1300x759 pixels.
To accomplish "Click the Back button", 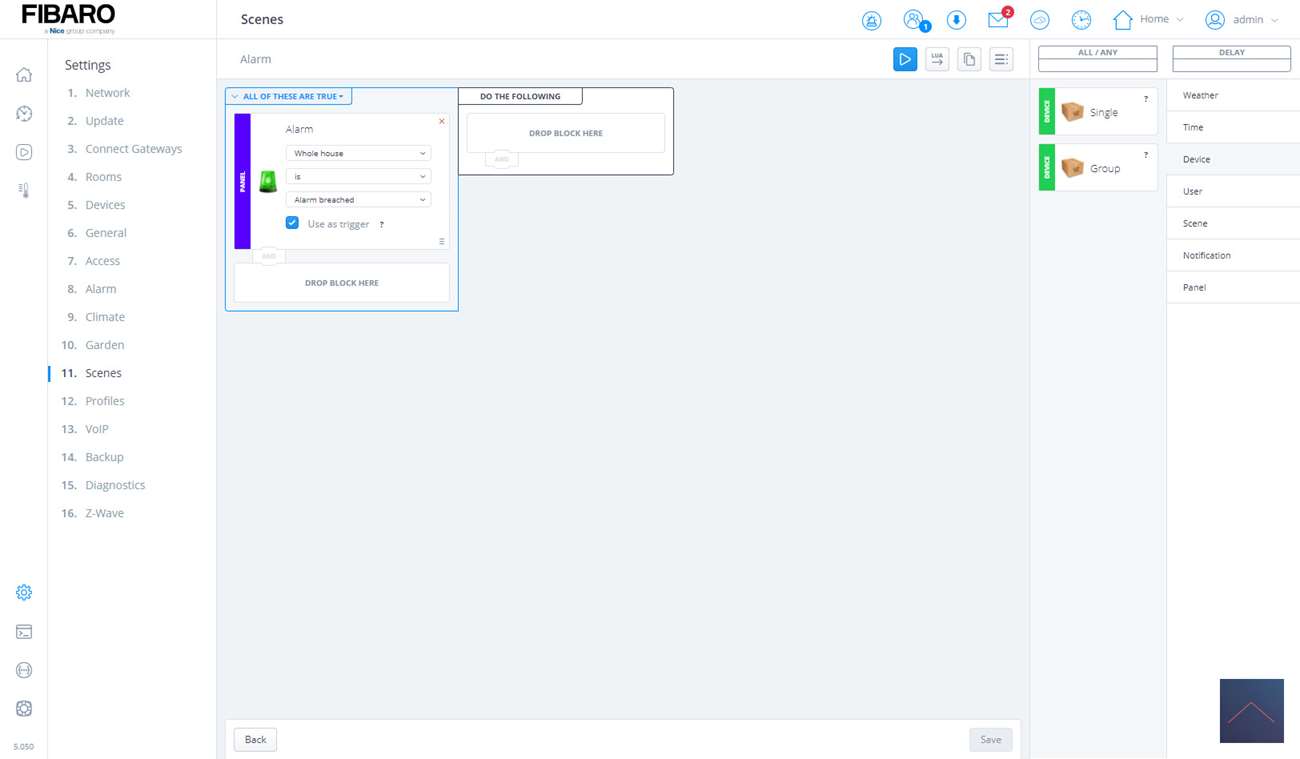I will [x=255, y=740].
